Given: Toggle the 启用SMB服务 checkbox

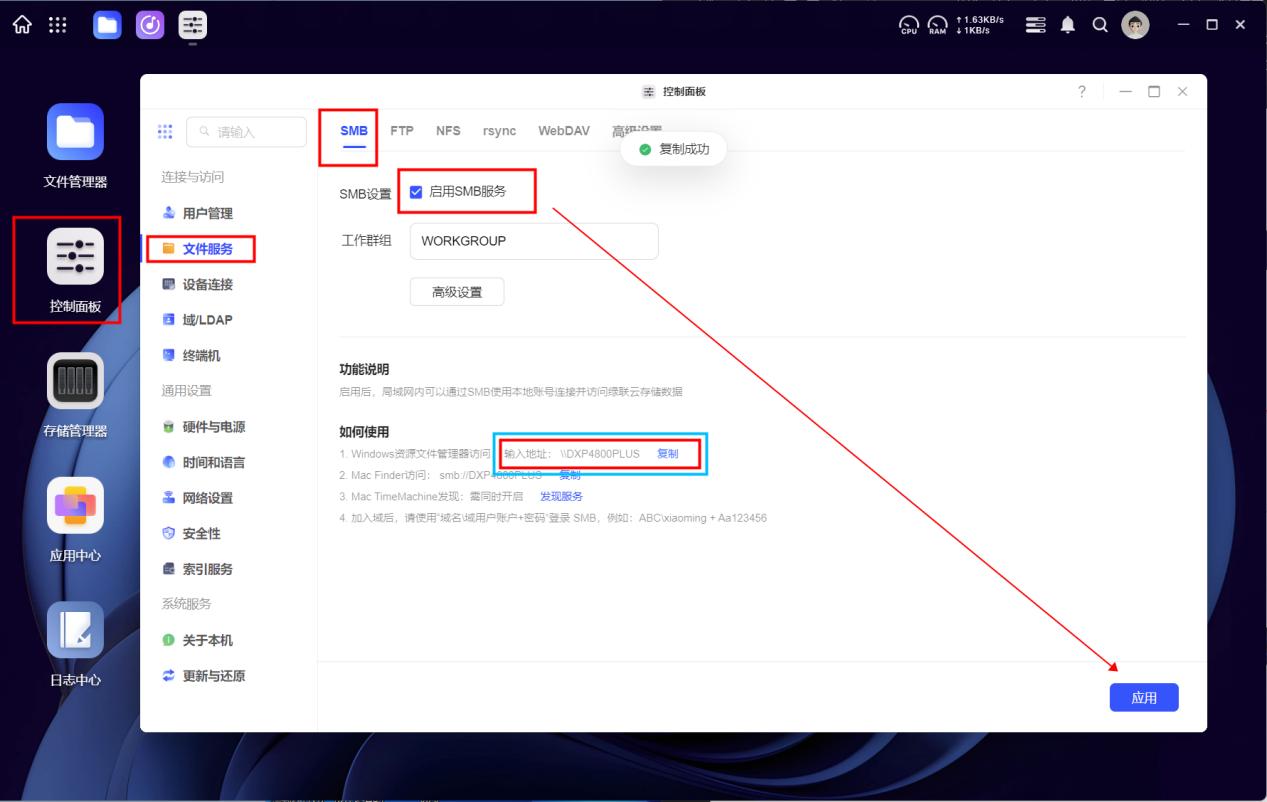Looking at the screenshot, I should pos(417,192).
